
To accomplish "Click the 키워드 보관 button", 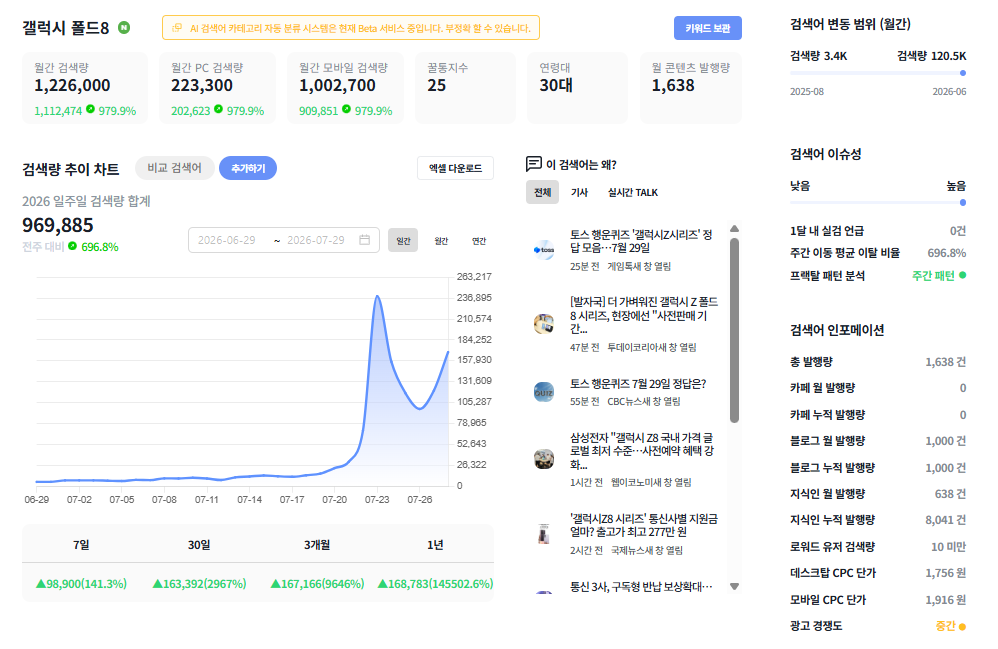I will [708, 28].
